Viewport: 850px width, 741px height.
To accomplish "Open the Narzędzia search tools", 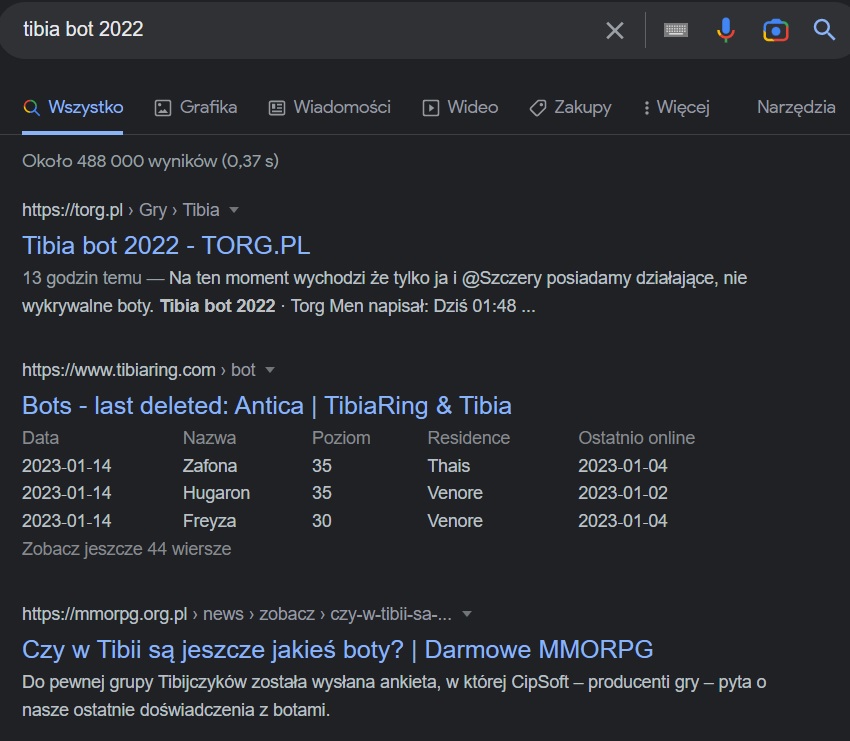I will click(796, 107).
